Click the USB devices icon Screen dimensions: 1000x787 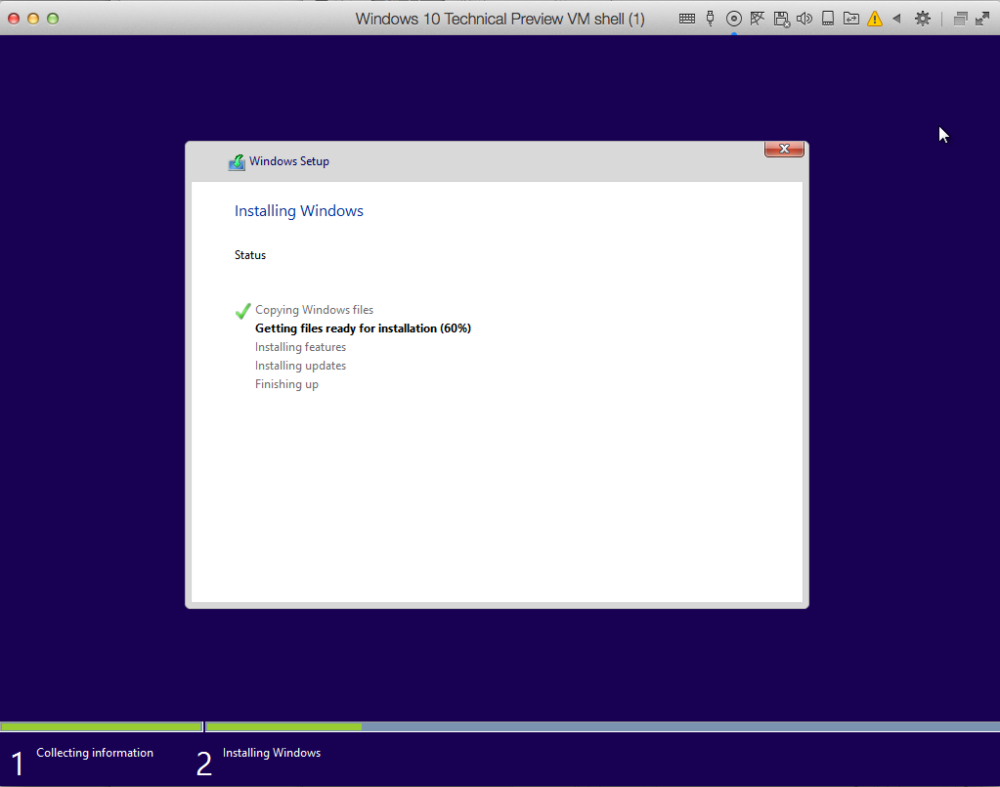[710, 18]
